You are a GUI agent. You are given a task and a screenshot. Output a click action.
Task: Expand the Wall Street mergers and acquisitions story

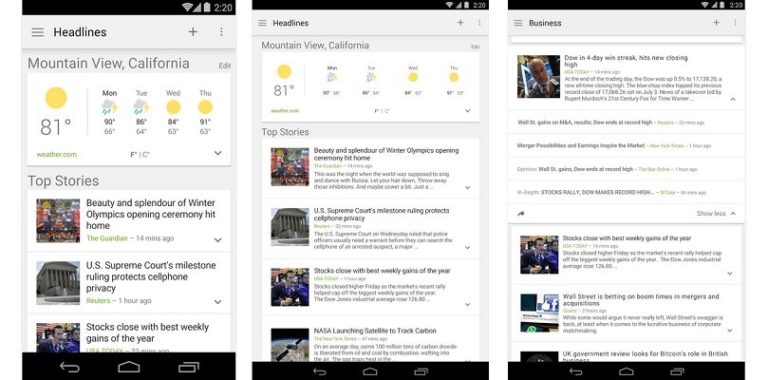(730, 331)
